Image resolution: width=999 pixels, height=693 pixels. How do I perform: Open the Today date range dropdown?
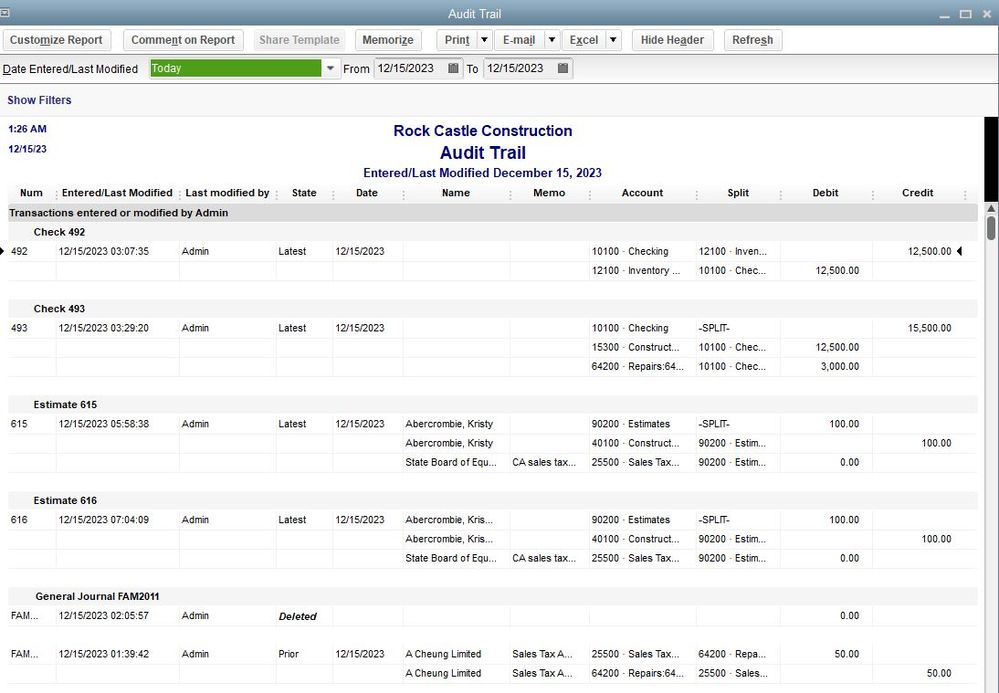pyautogui.click(x=331, y=69)
